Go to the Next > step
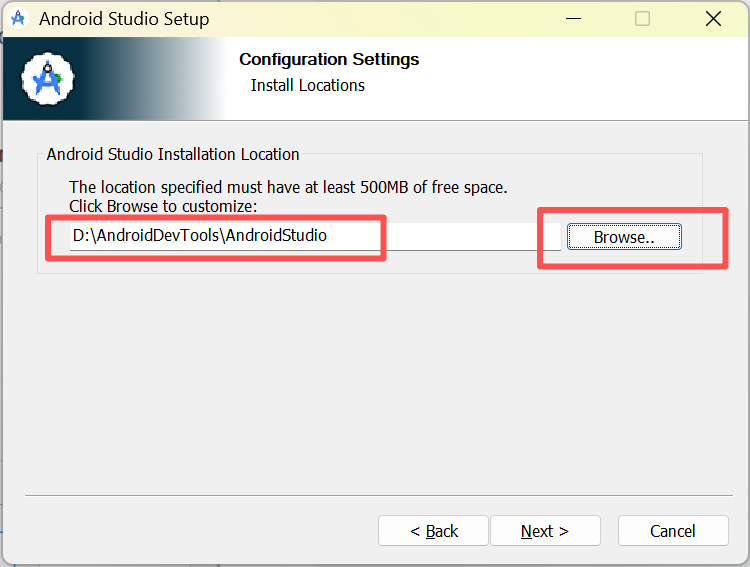Viewport: 750px width, 567px height. (545, 531)
